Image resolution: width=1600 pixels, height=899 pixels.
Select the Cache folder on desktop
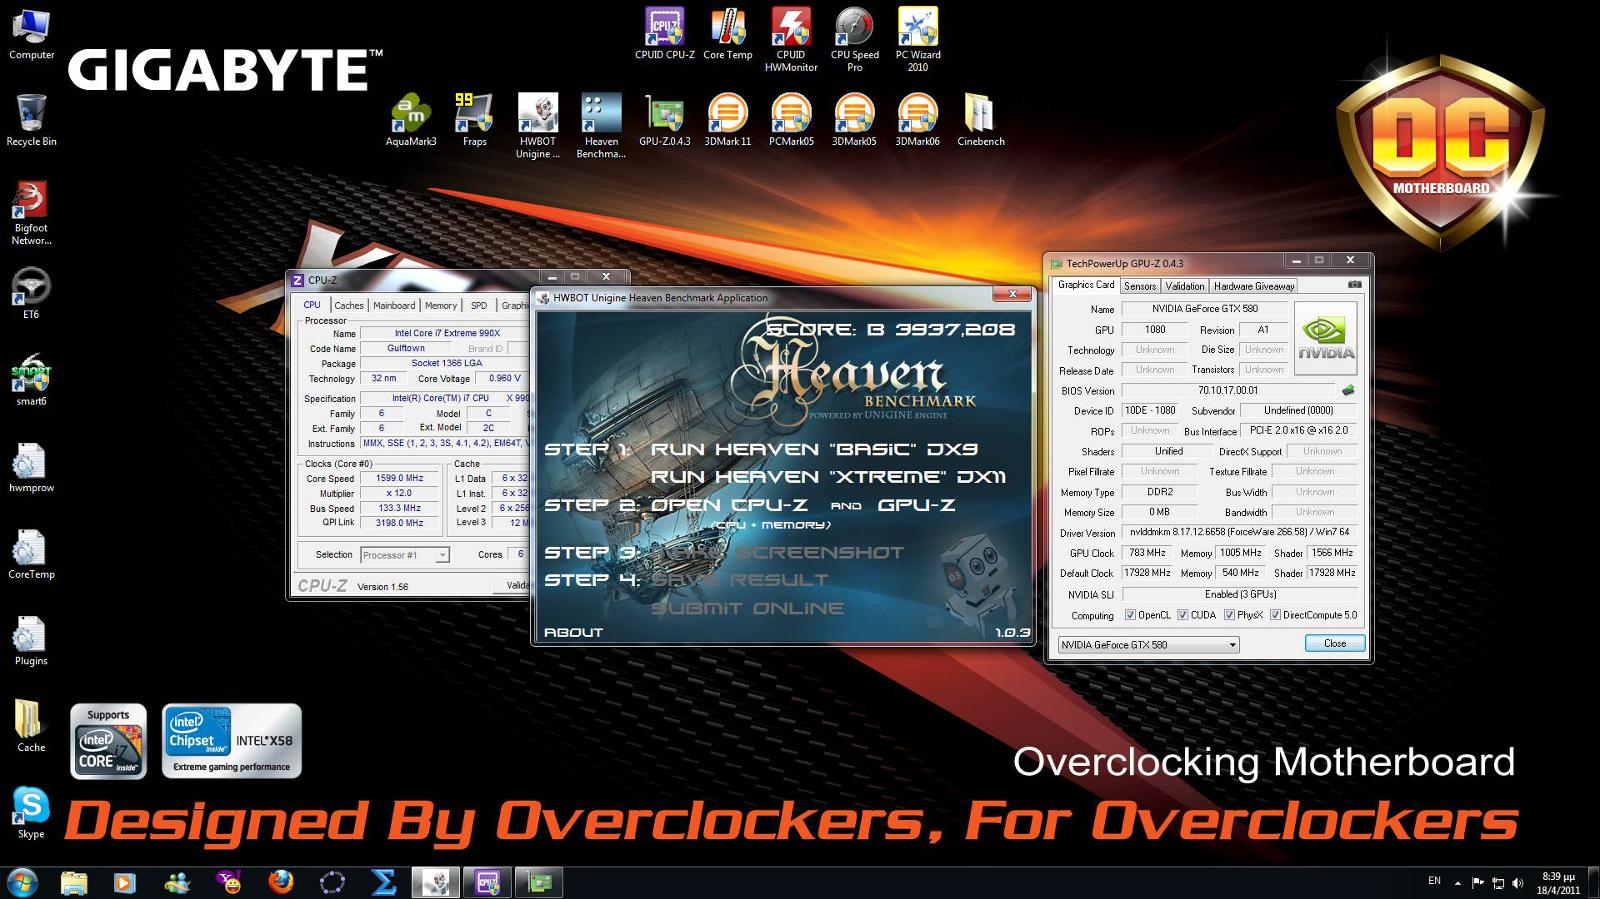pos(31,726)
